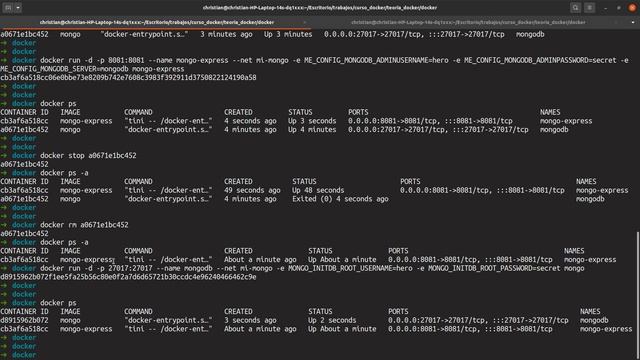The height and width of the screenshot is (360, 640).
Task: Click the last 'docker ps' command at bottom
Action: [58, 303]
